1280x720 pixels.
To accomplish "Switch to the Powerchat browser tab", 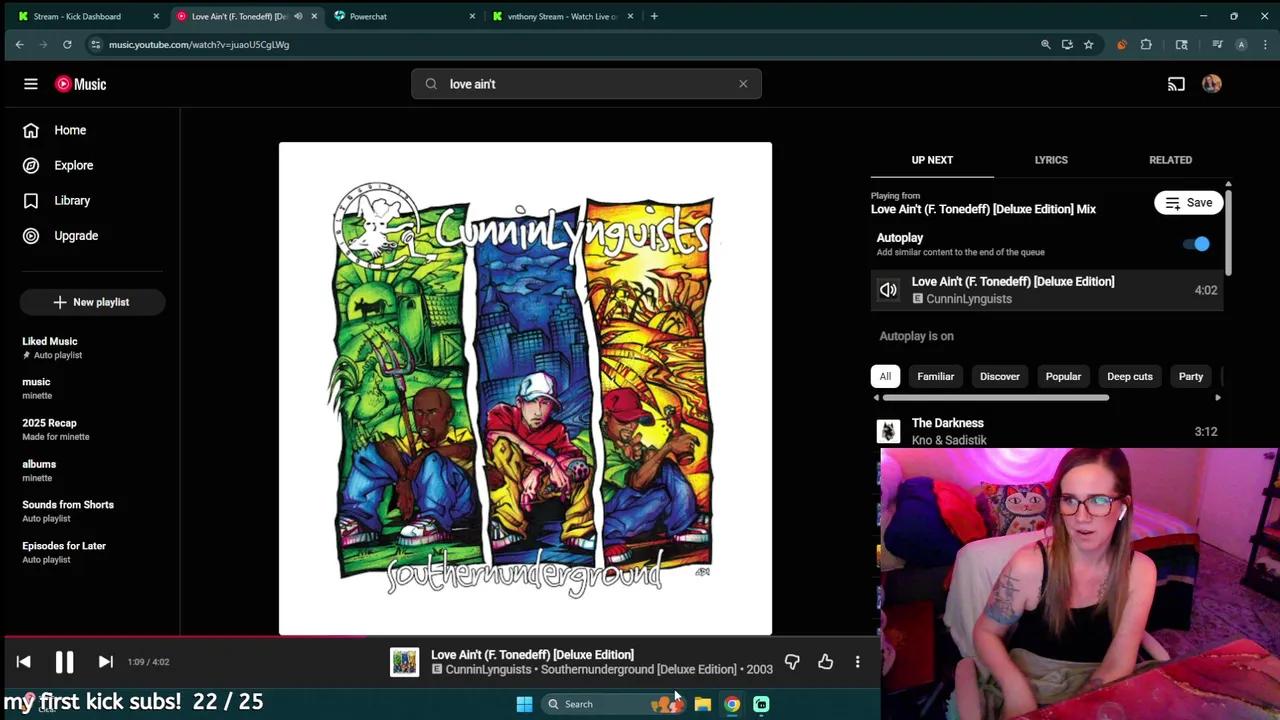I will pos(403,16).
